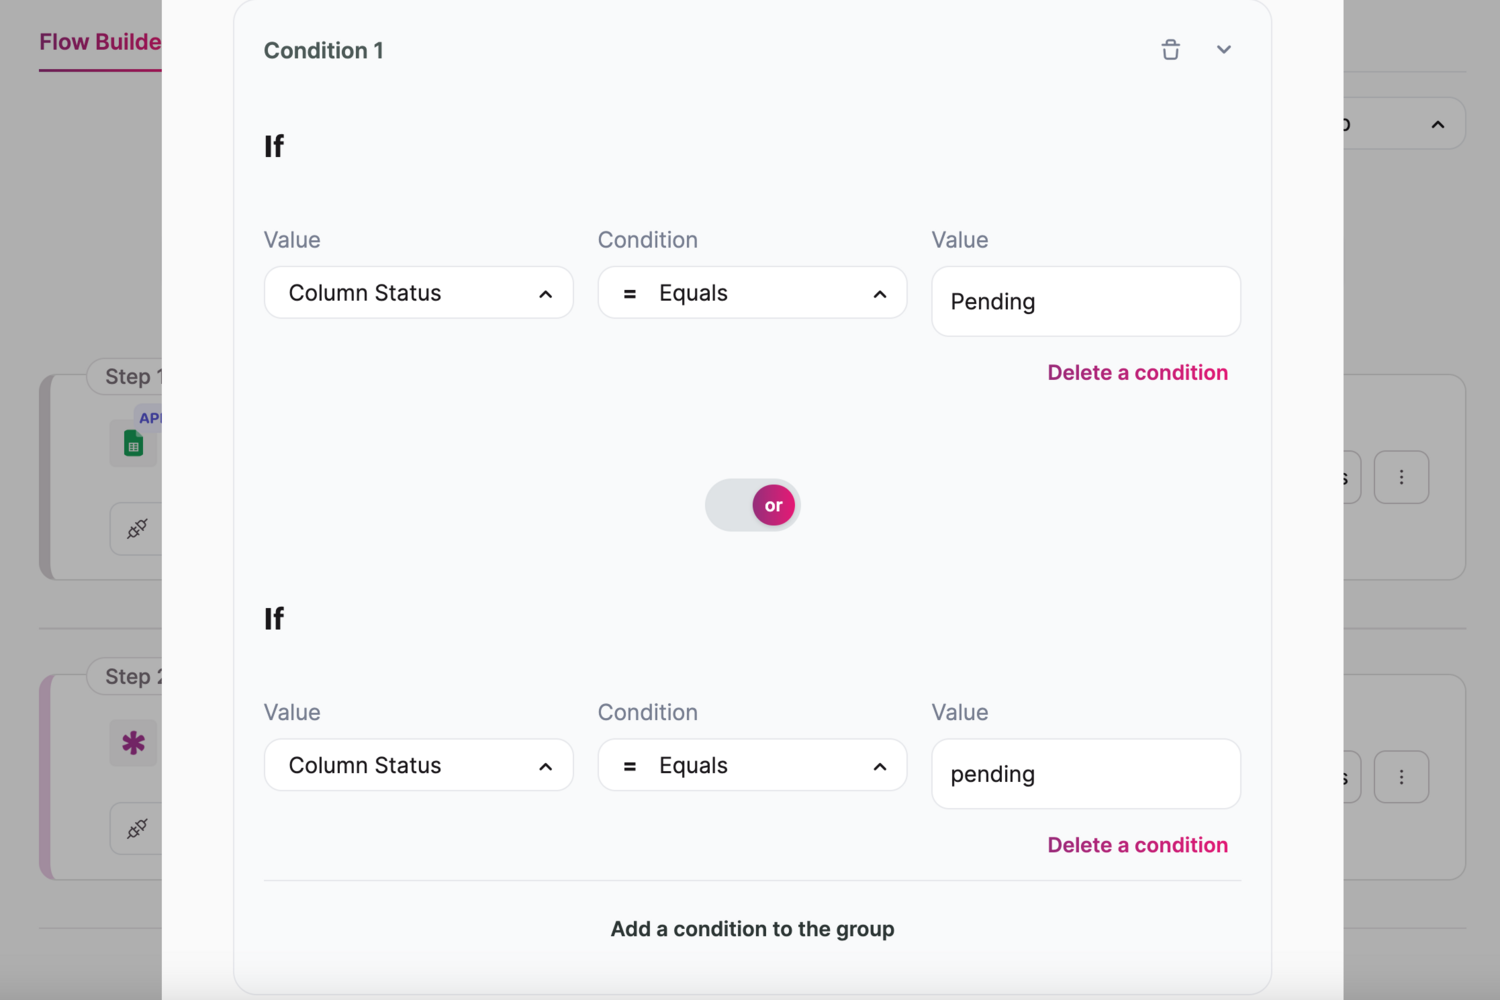Click the pink asterisk icon in Step 2

coord(133,743)
